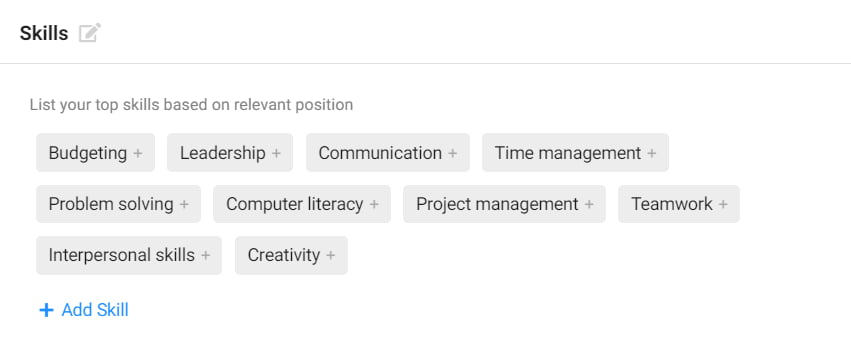Image resolution: width=851 pixels, height=360 pixels.
Task: Select the Budgeting skill tag
Action: tap(96, 153)
